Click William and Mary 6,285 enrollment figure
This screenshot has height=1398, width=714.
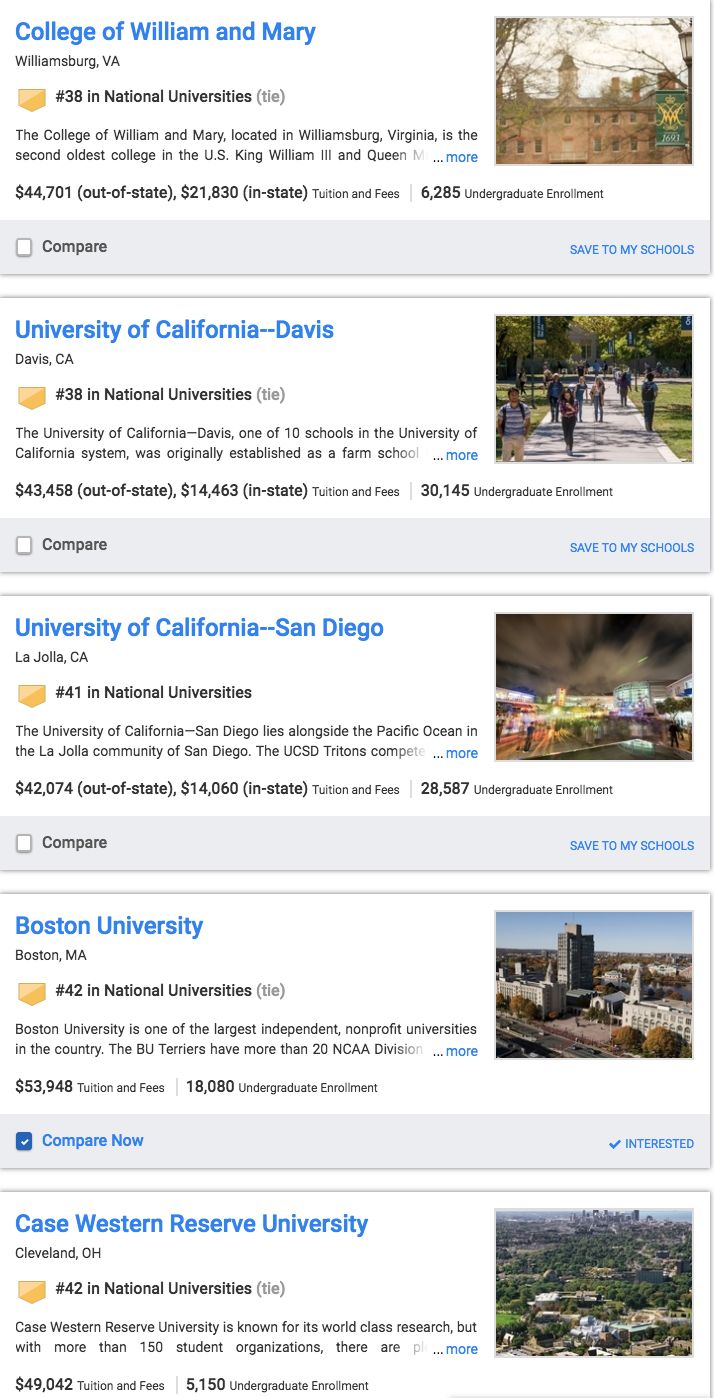tap(441, 192)
